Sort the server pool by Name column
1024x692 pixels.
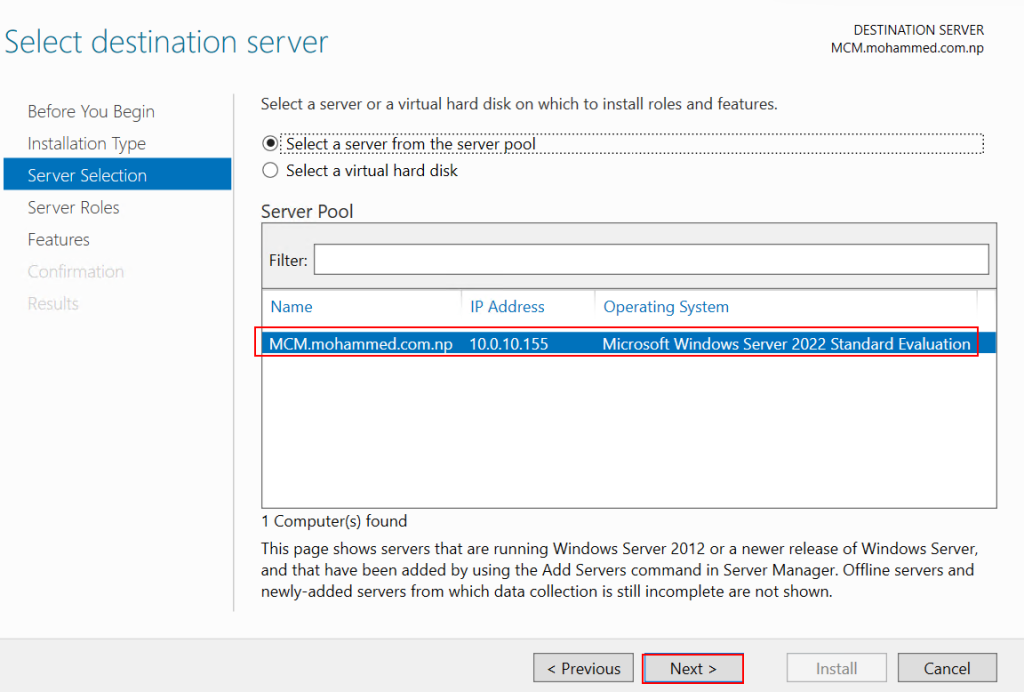point(291,307)
